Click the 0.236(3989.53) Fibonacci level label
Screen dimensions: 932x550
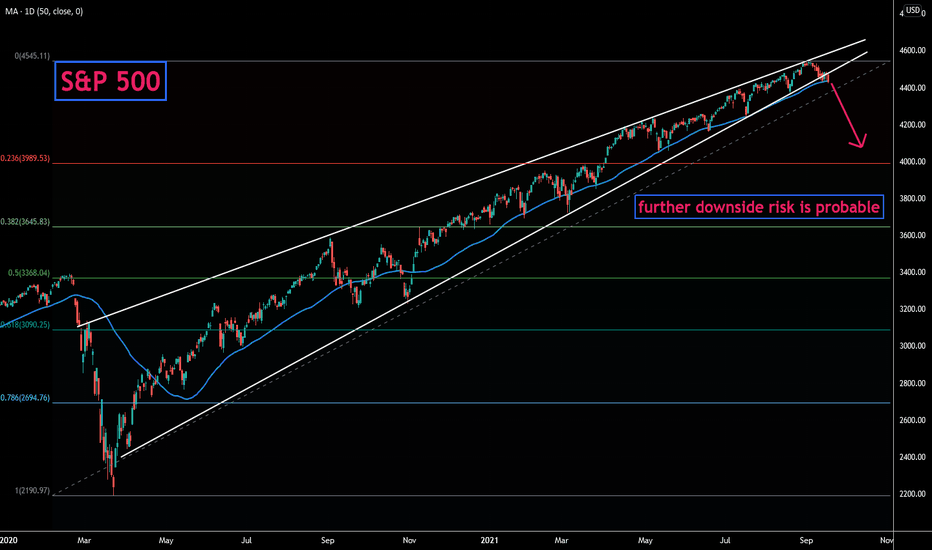(x=25, y=159)
